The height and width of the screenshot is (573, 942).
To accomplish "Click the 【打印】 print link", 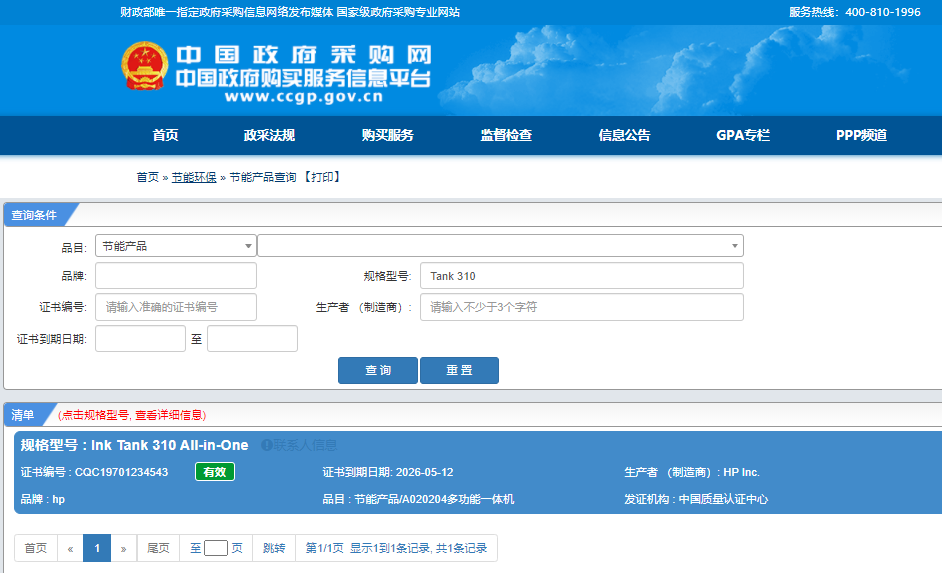I will pyautogui.click(x=322, y=177).
